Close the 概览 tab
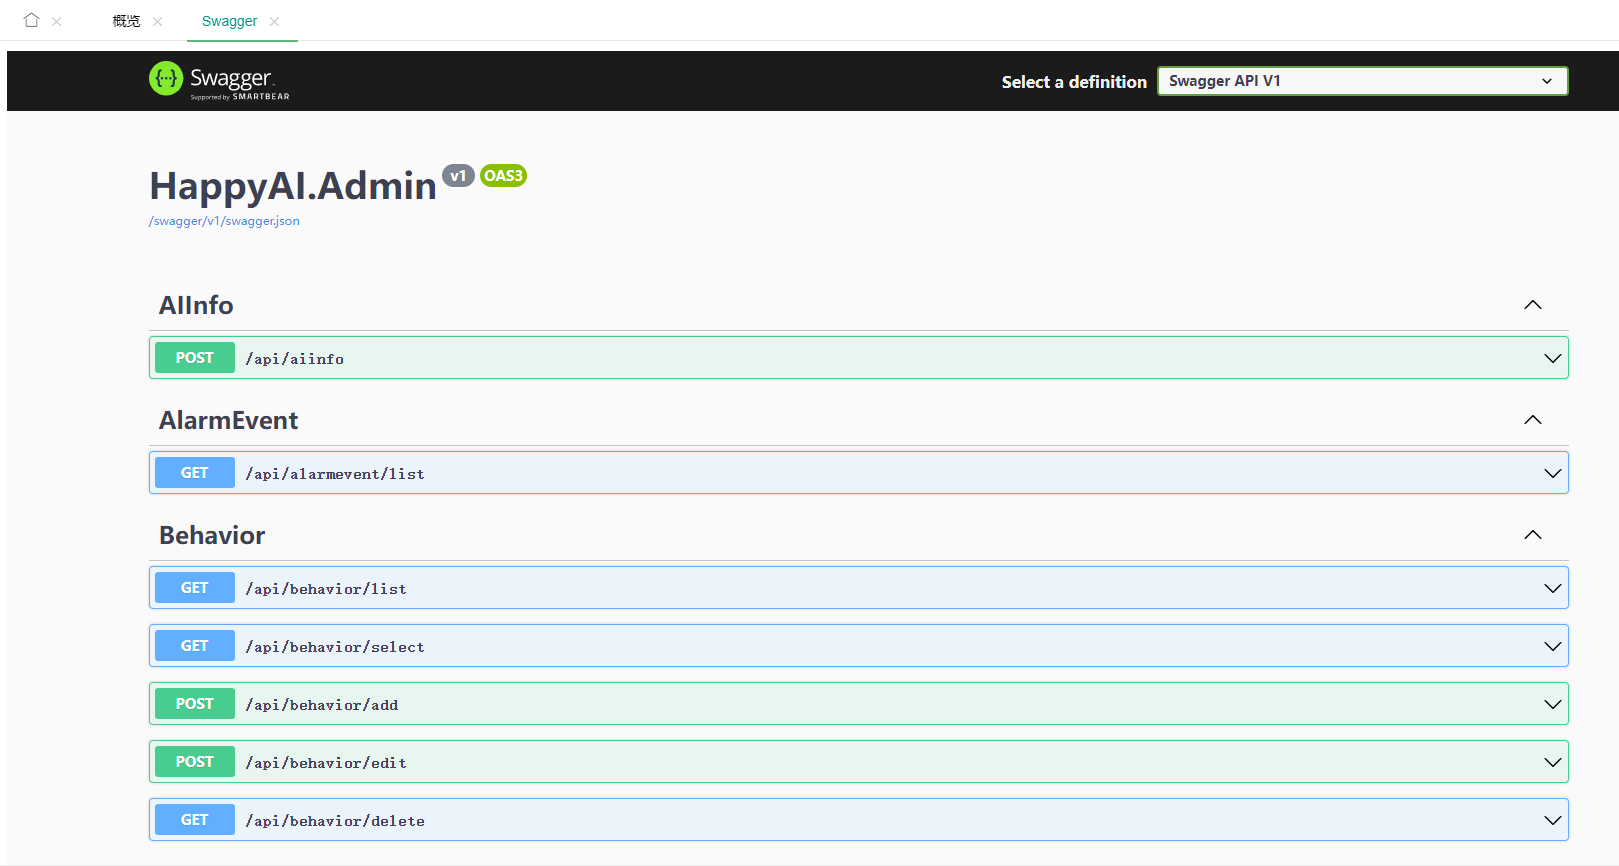 tap(158, 21)
